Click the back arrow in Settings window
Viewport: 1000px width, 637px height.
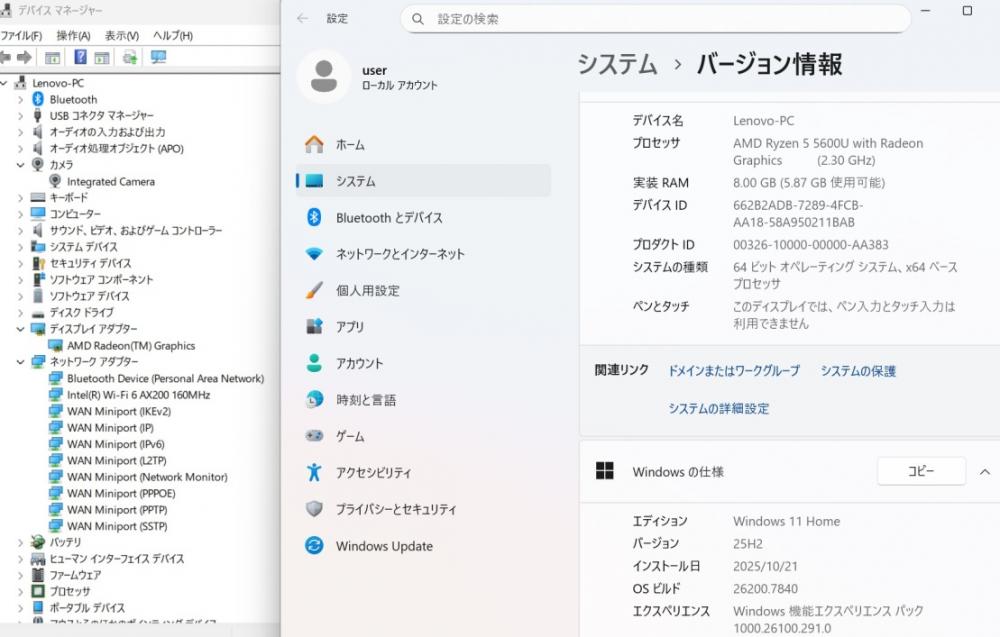[x=302, y=18]
